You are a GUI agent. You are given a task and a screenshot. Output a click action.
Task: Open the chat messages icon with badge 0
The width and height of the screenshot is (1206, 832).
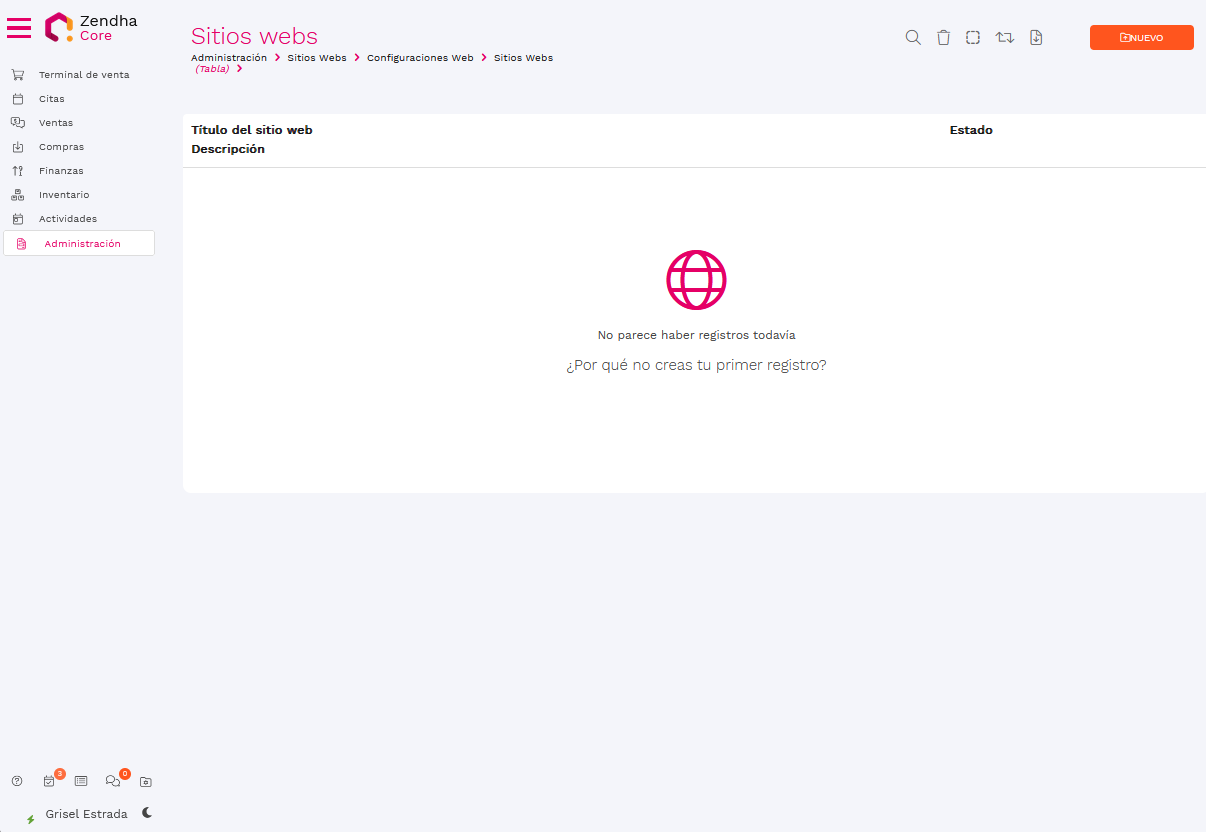pos(113,781)
